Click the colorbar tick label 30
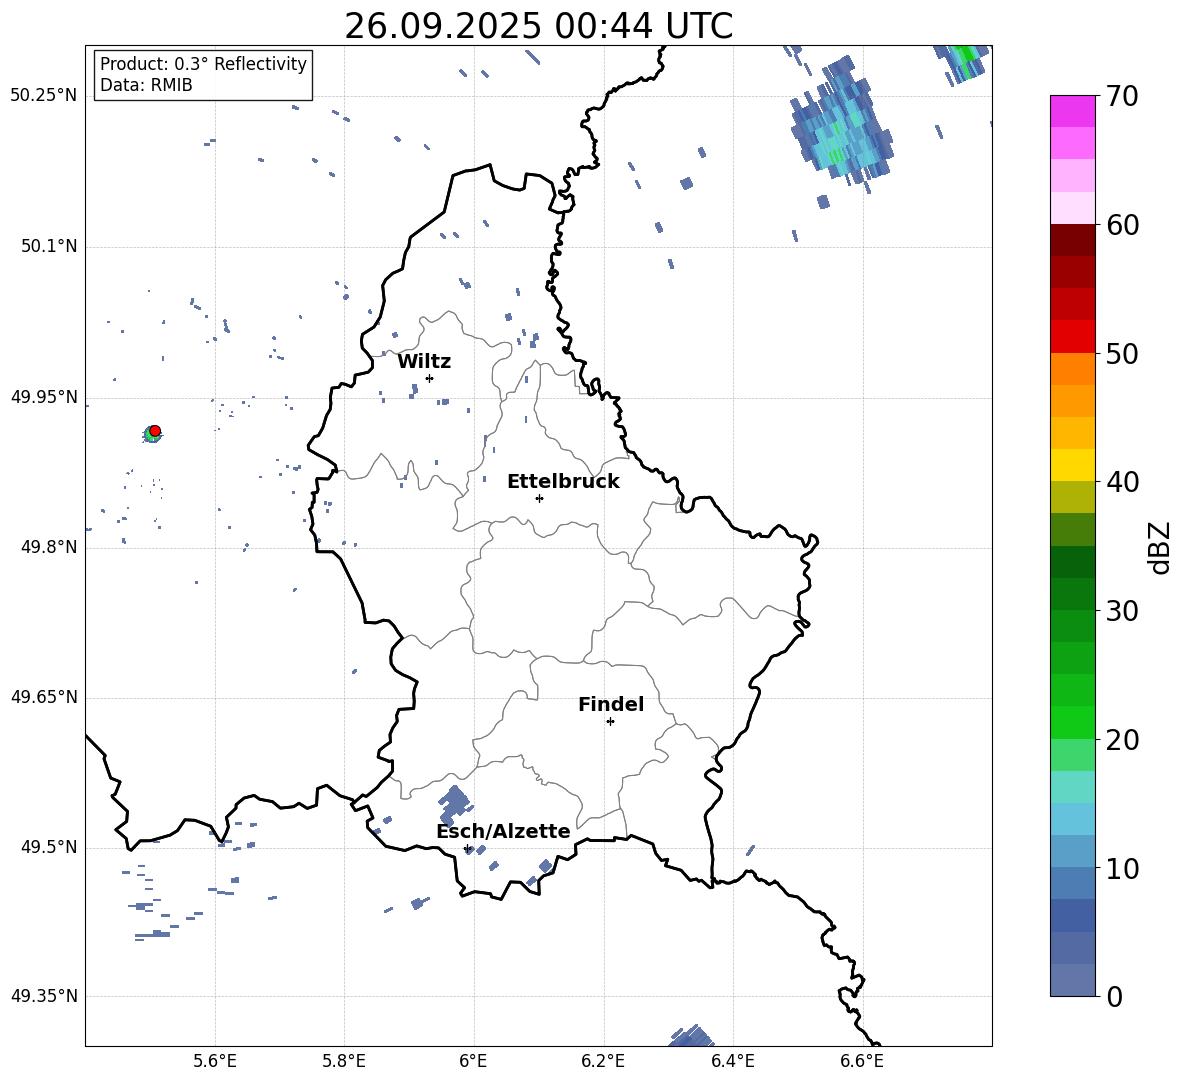Screen dimensions: 1184x1081 [1122, 611]
